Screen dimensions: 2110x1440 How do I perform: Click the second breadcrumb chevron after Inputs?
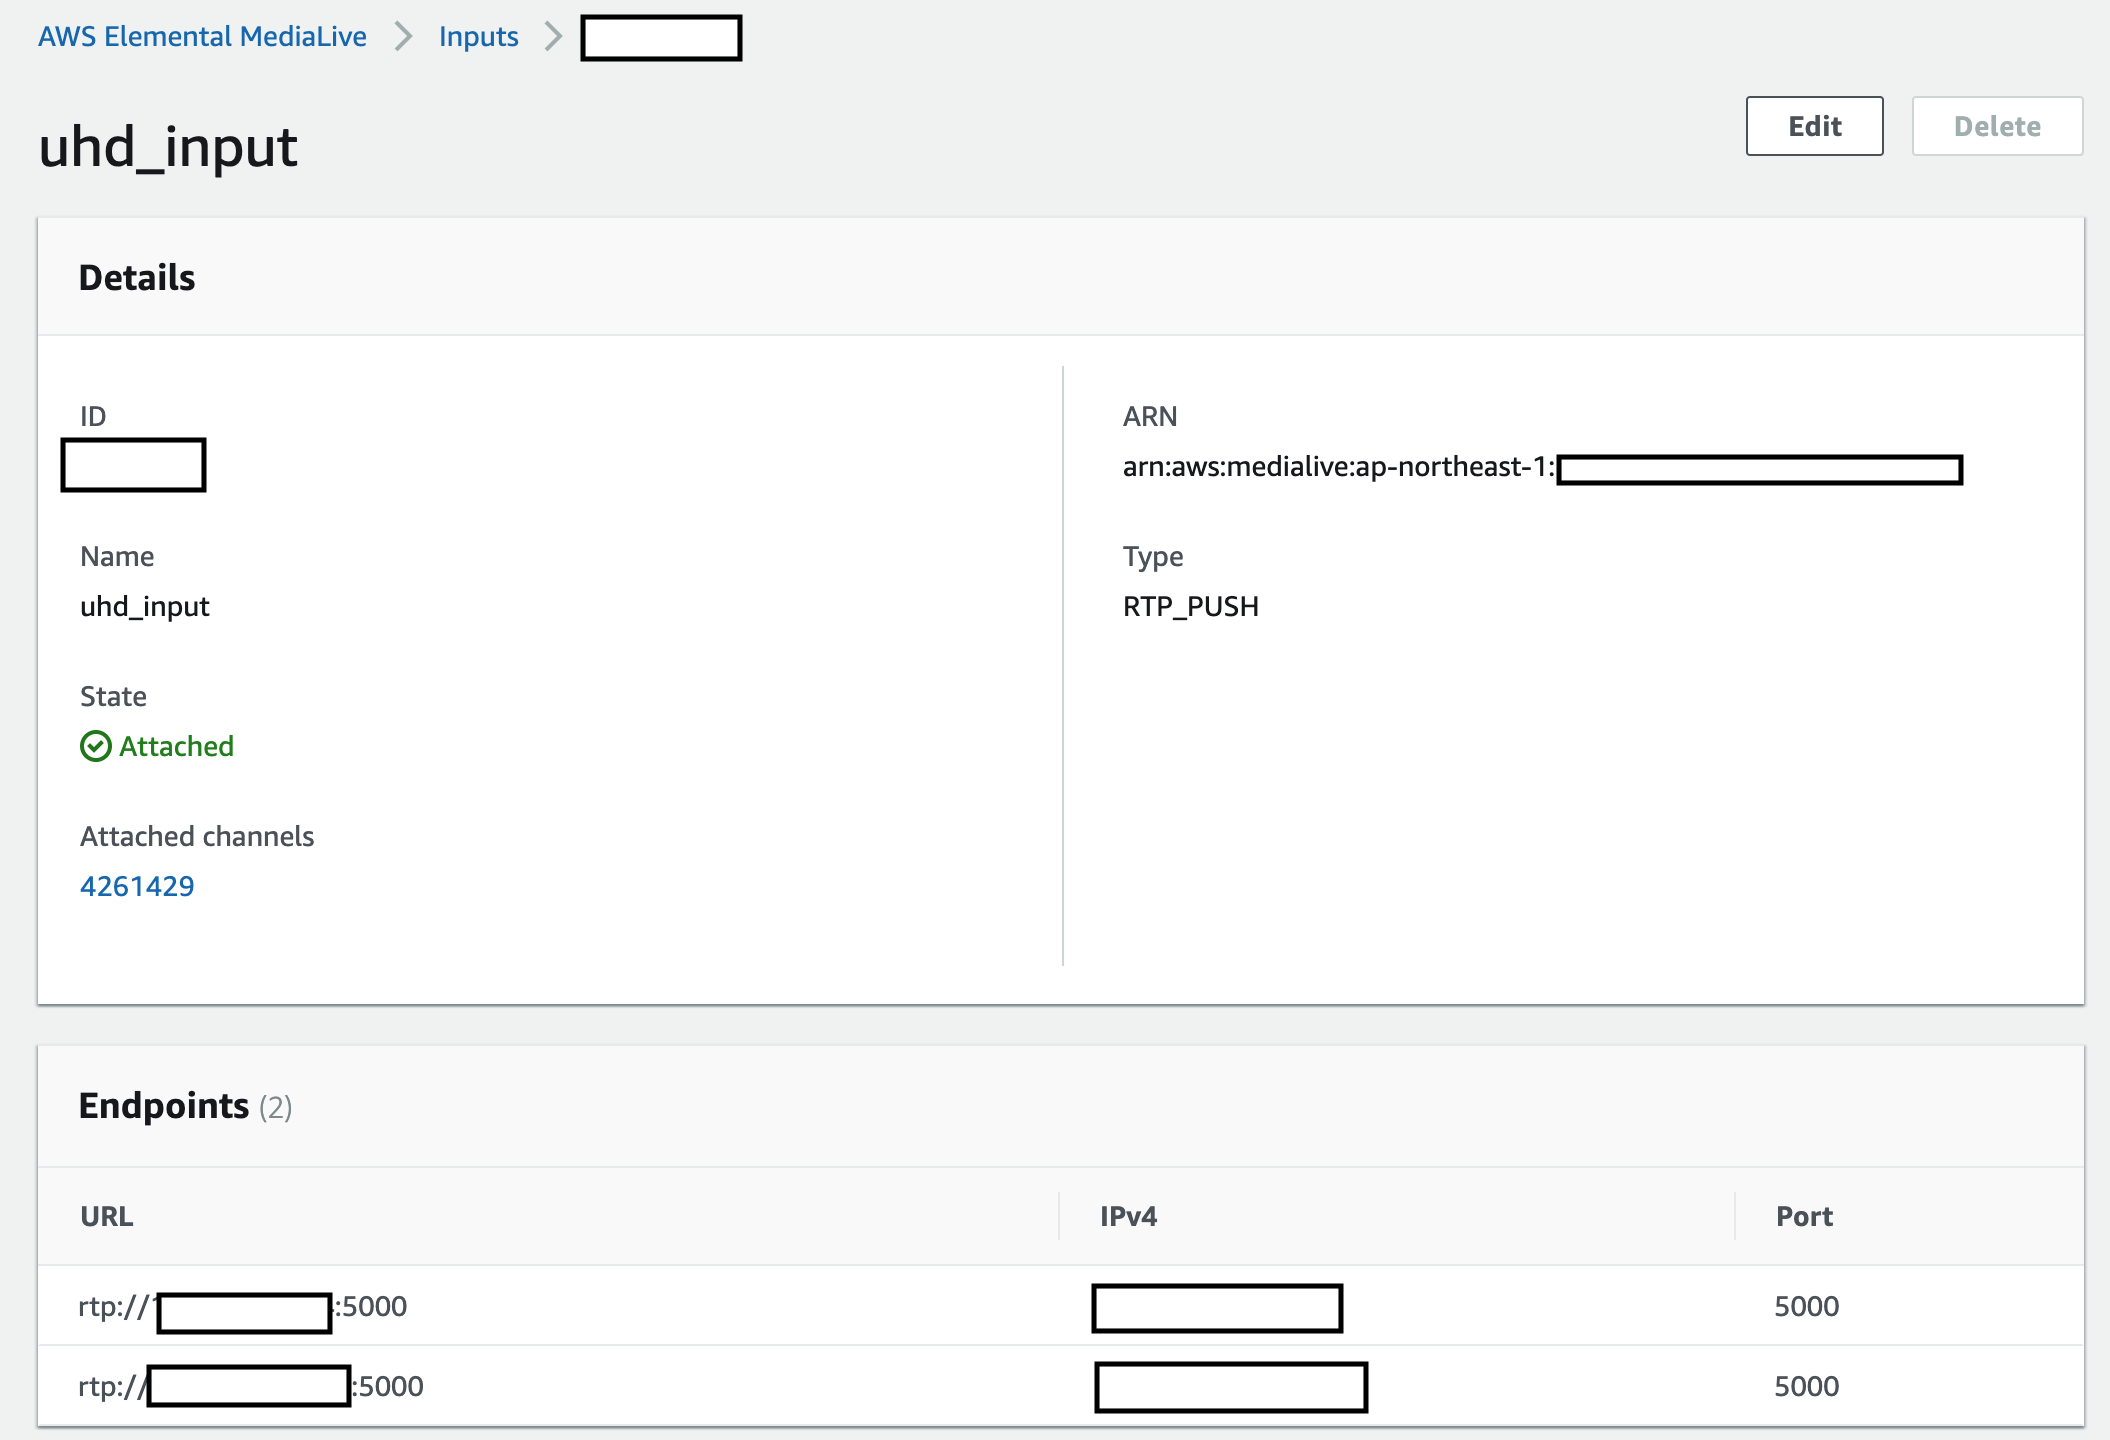coord(553,37)
